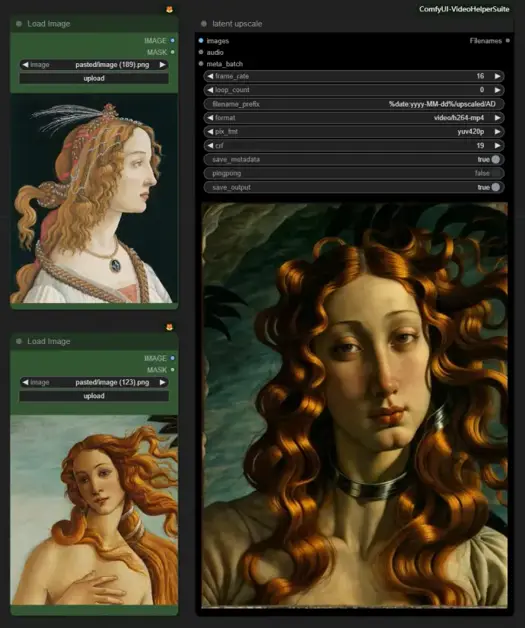Screen dimensions: 525x628
Task: Toggle save_output off
Action: pos(495,187)
